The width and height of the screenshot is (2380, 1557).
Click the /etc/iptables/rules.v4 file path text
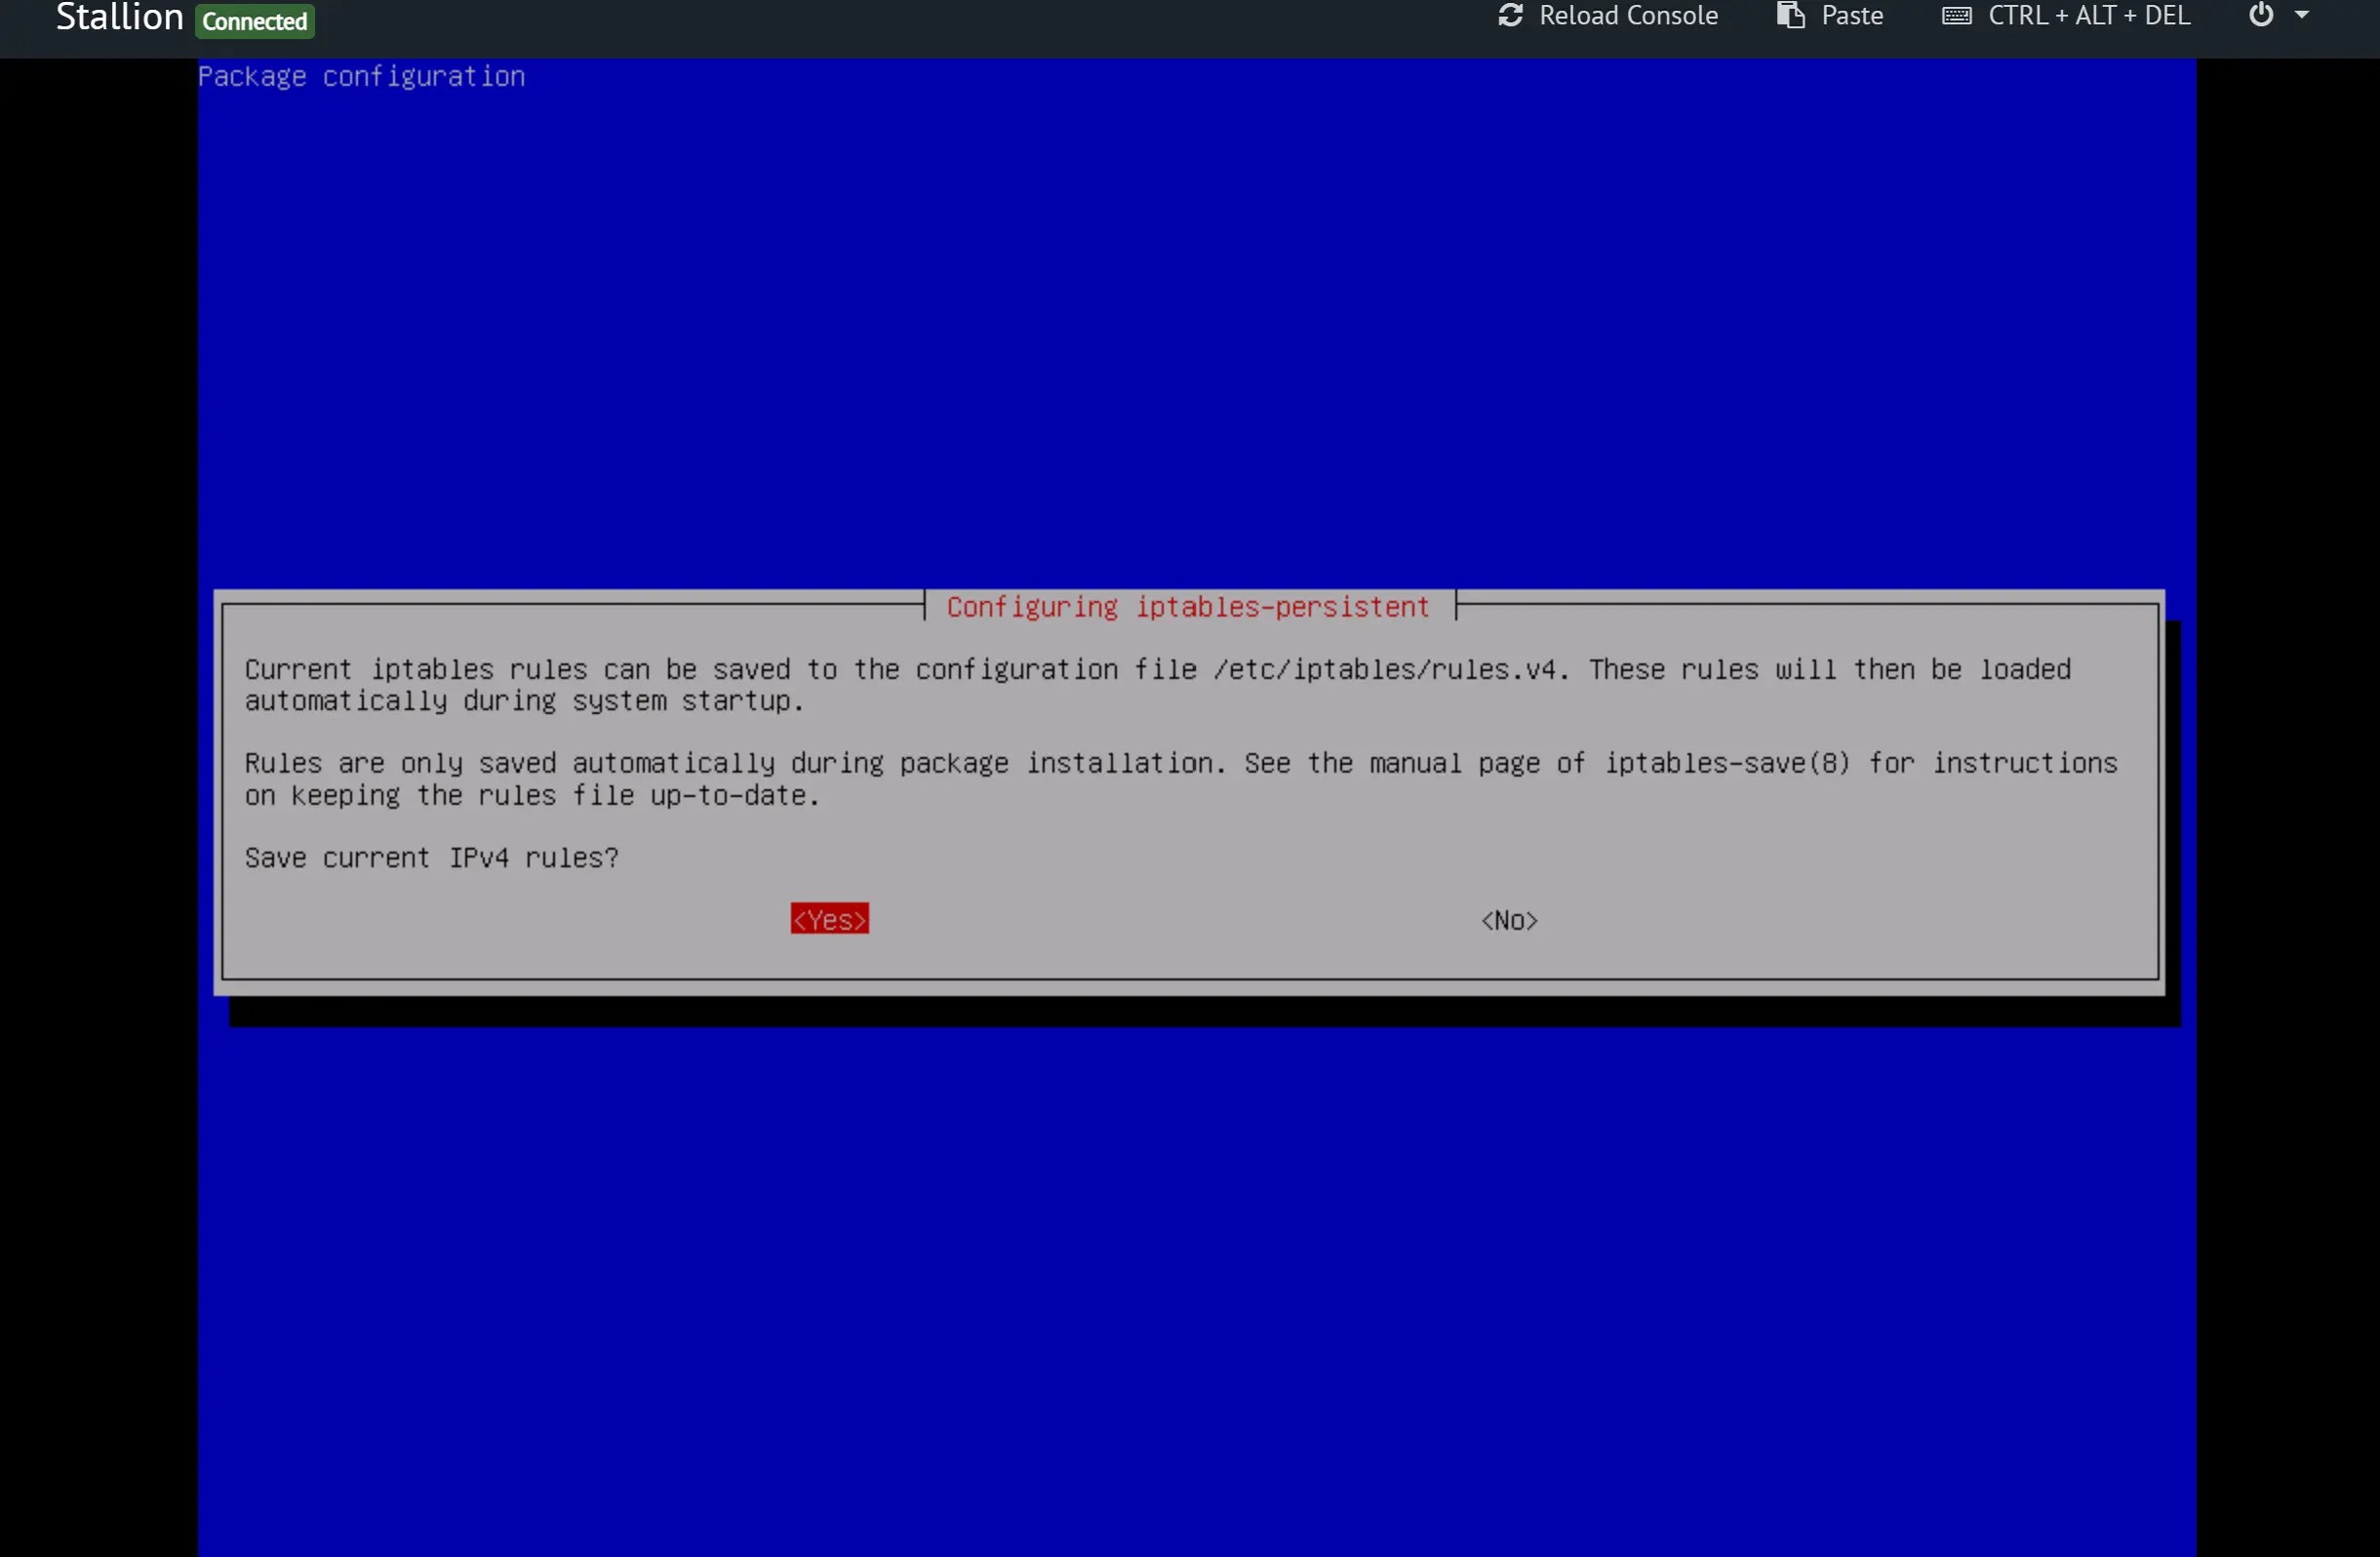pos(1385,669)
